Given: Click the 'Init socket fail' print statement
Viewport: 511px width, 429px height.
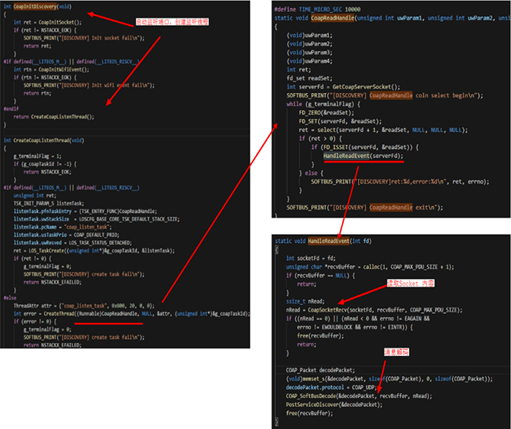Looking at the screenshot, I should (84, 38).
